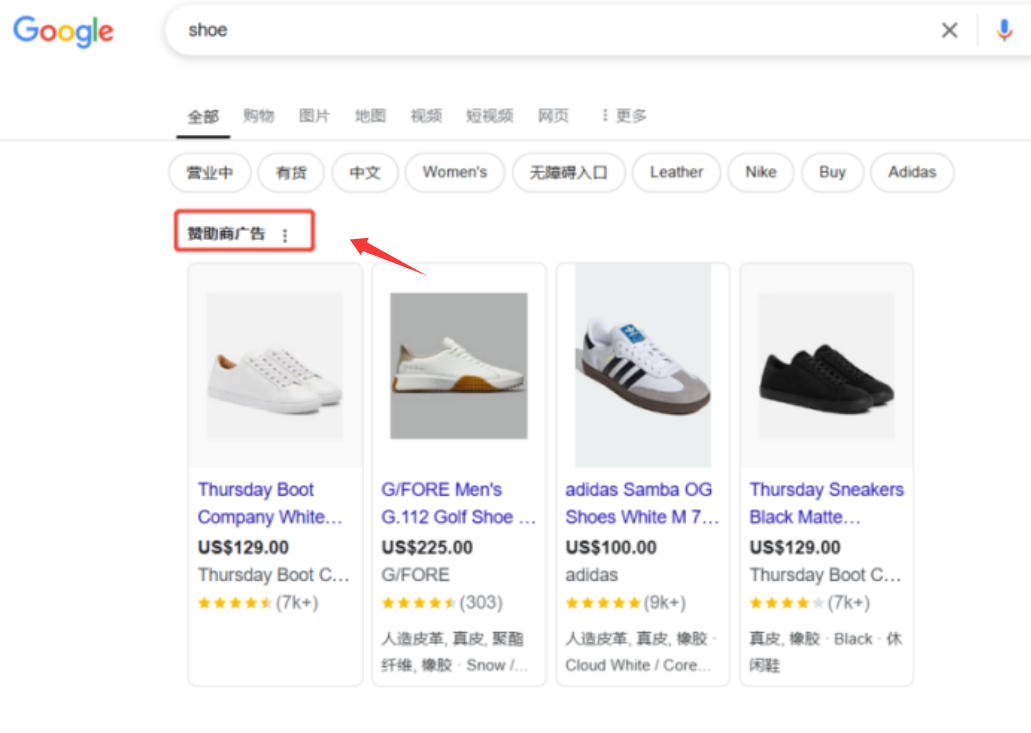Select the 地图 (Maps) search category
1031x733 pixels.
(x=369, y=115)
